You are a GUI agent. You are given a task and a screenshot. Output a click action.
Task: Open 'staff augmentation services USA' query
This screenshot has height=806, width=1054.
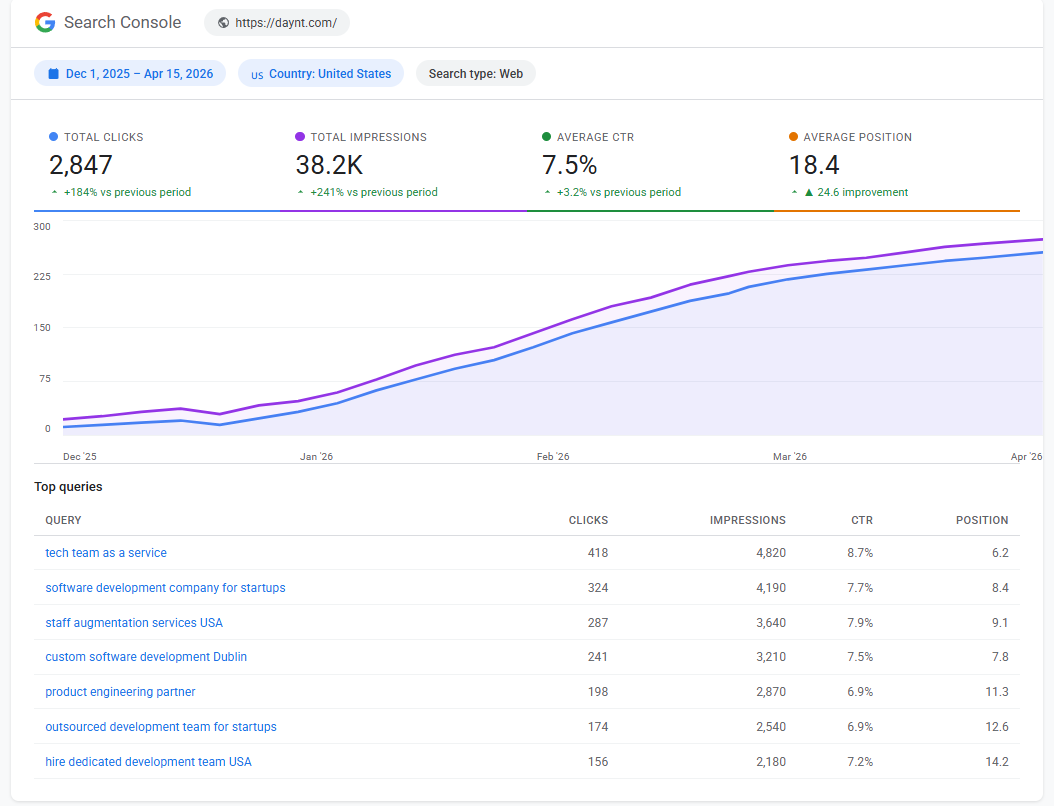(x=134, y=622)
